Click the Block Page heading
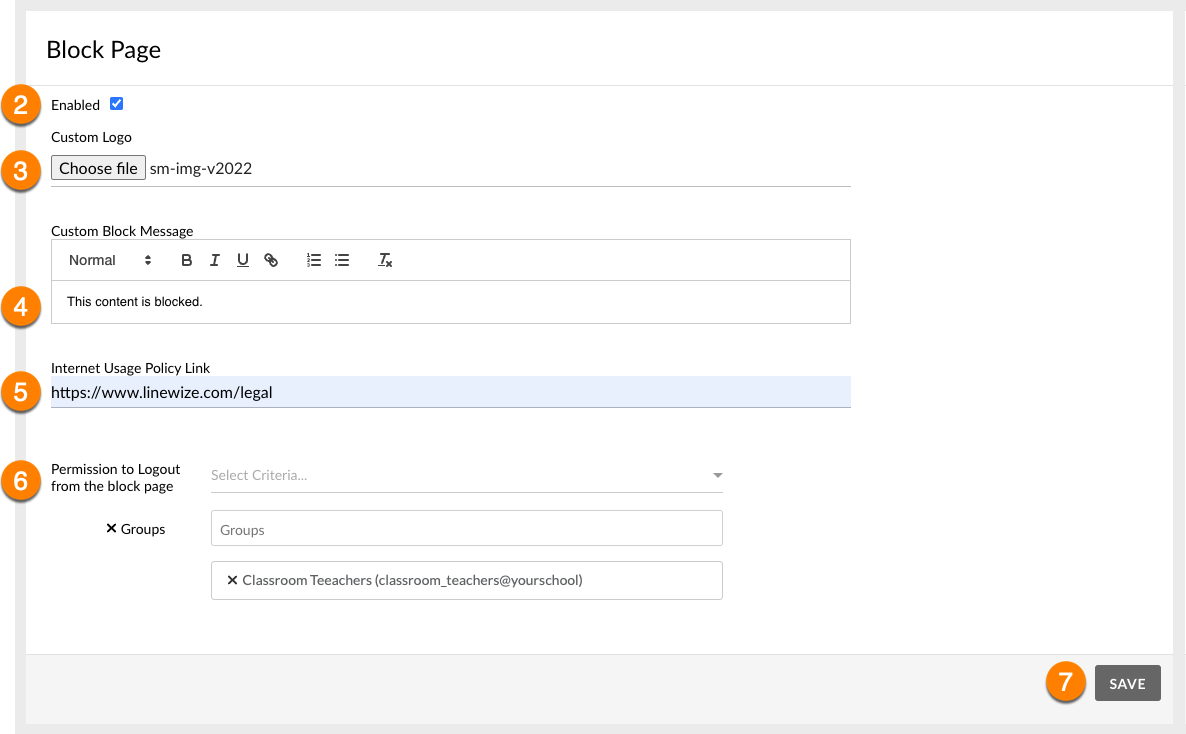1186x734 pixels. coord(104,50)
